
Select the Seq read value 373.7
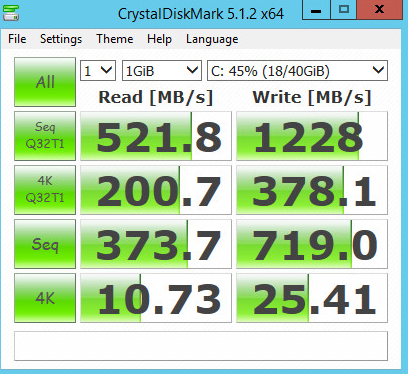point(156,244)
